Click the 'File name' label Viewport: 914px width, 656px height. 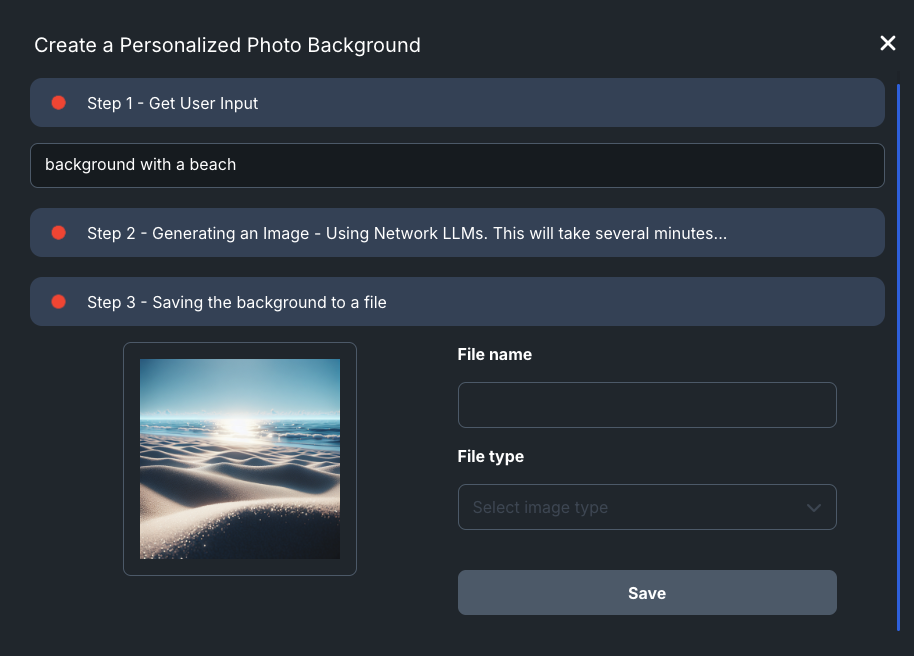[494, 355]
